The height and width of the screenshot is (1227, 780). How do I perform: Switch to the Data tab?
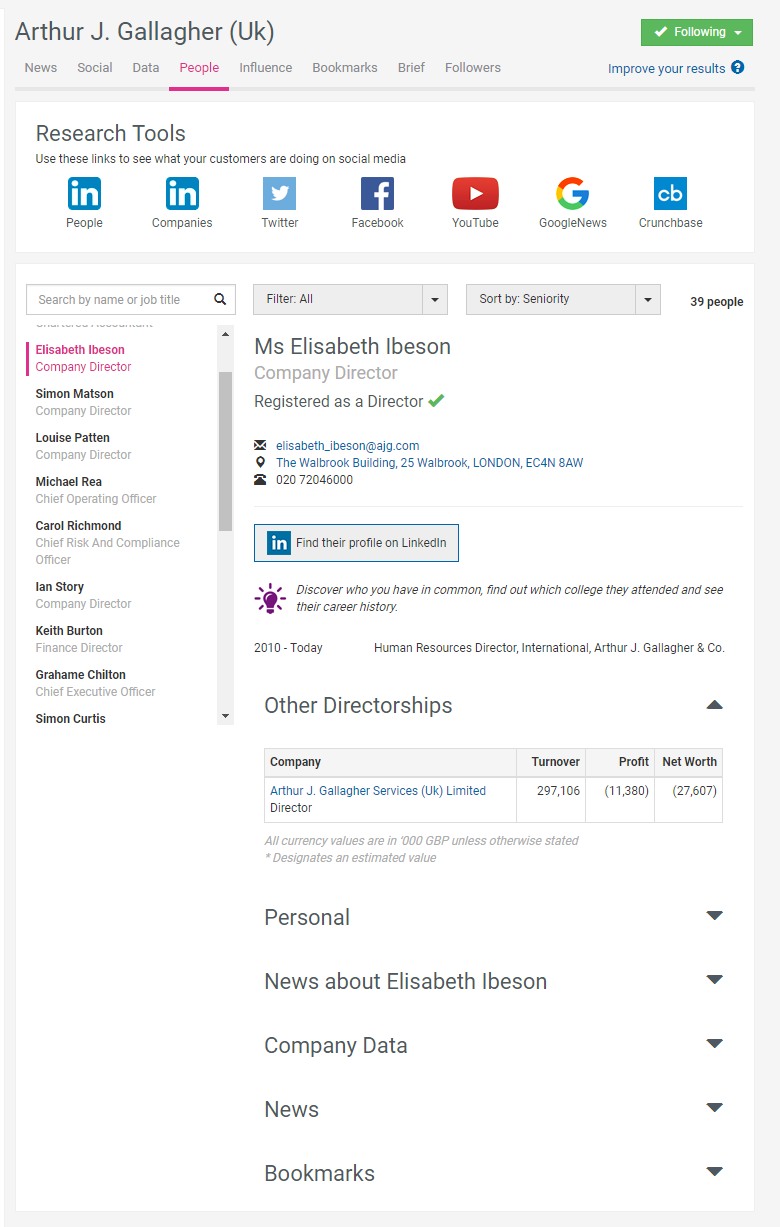[x=146, y=68]
